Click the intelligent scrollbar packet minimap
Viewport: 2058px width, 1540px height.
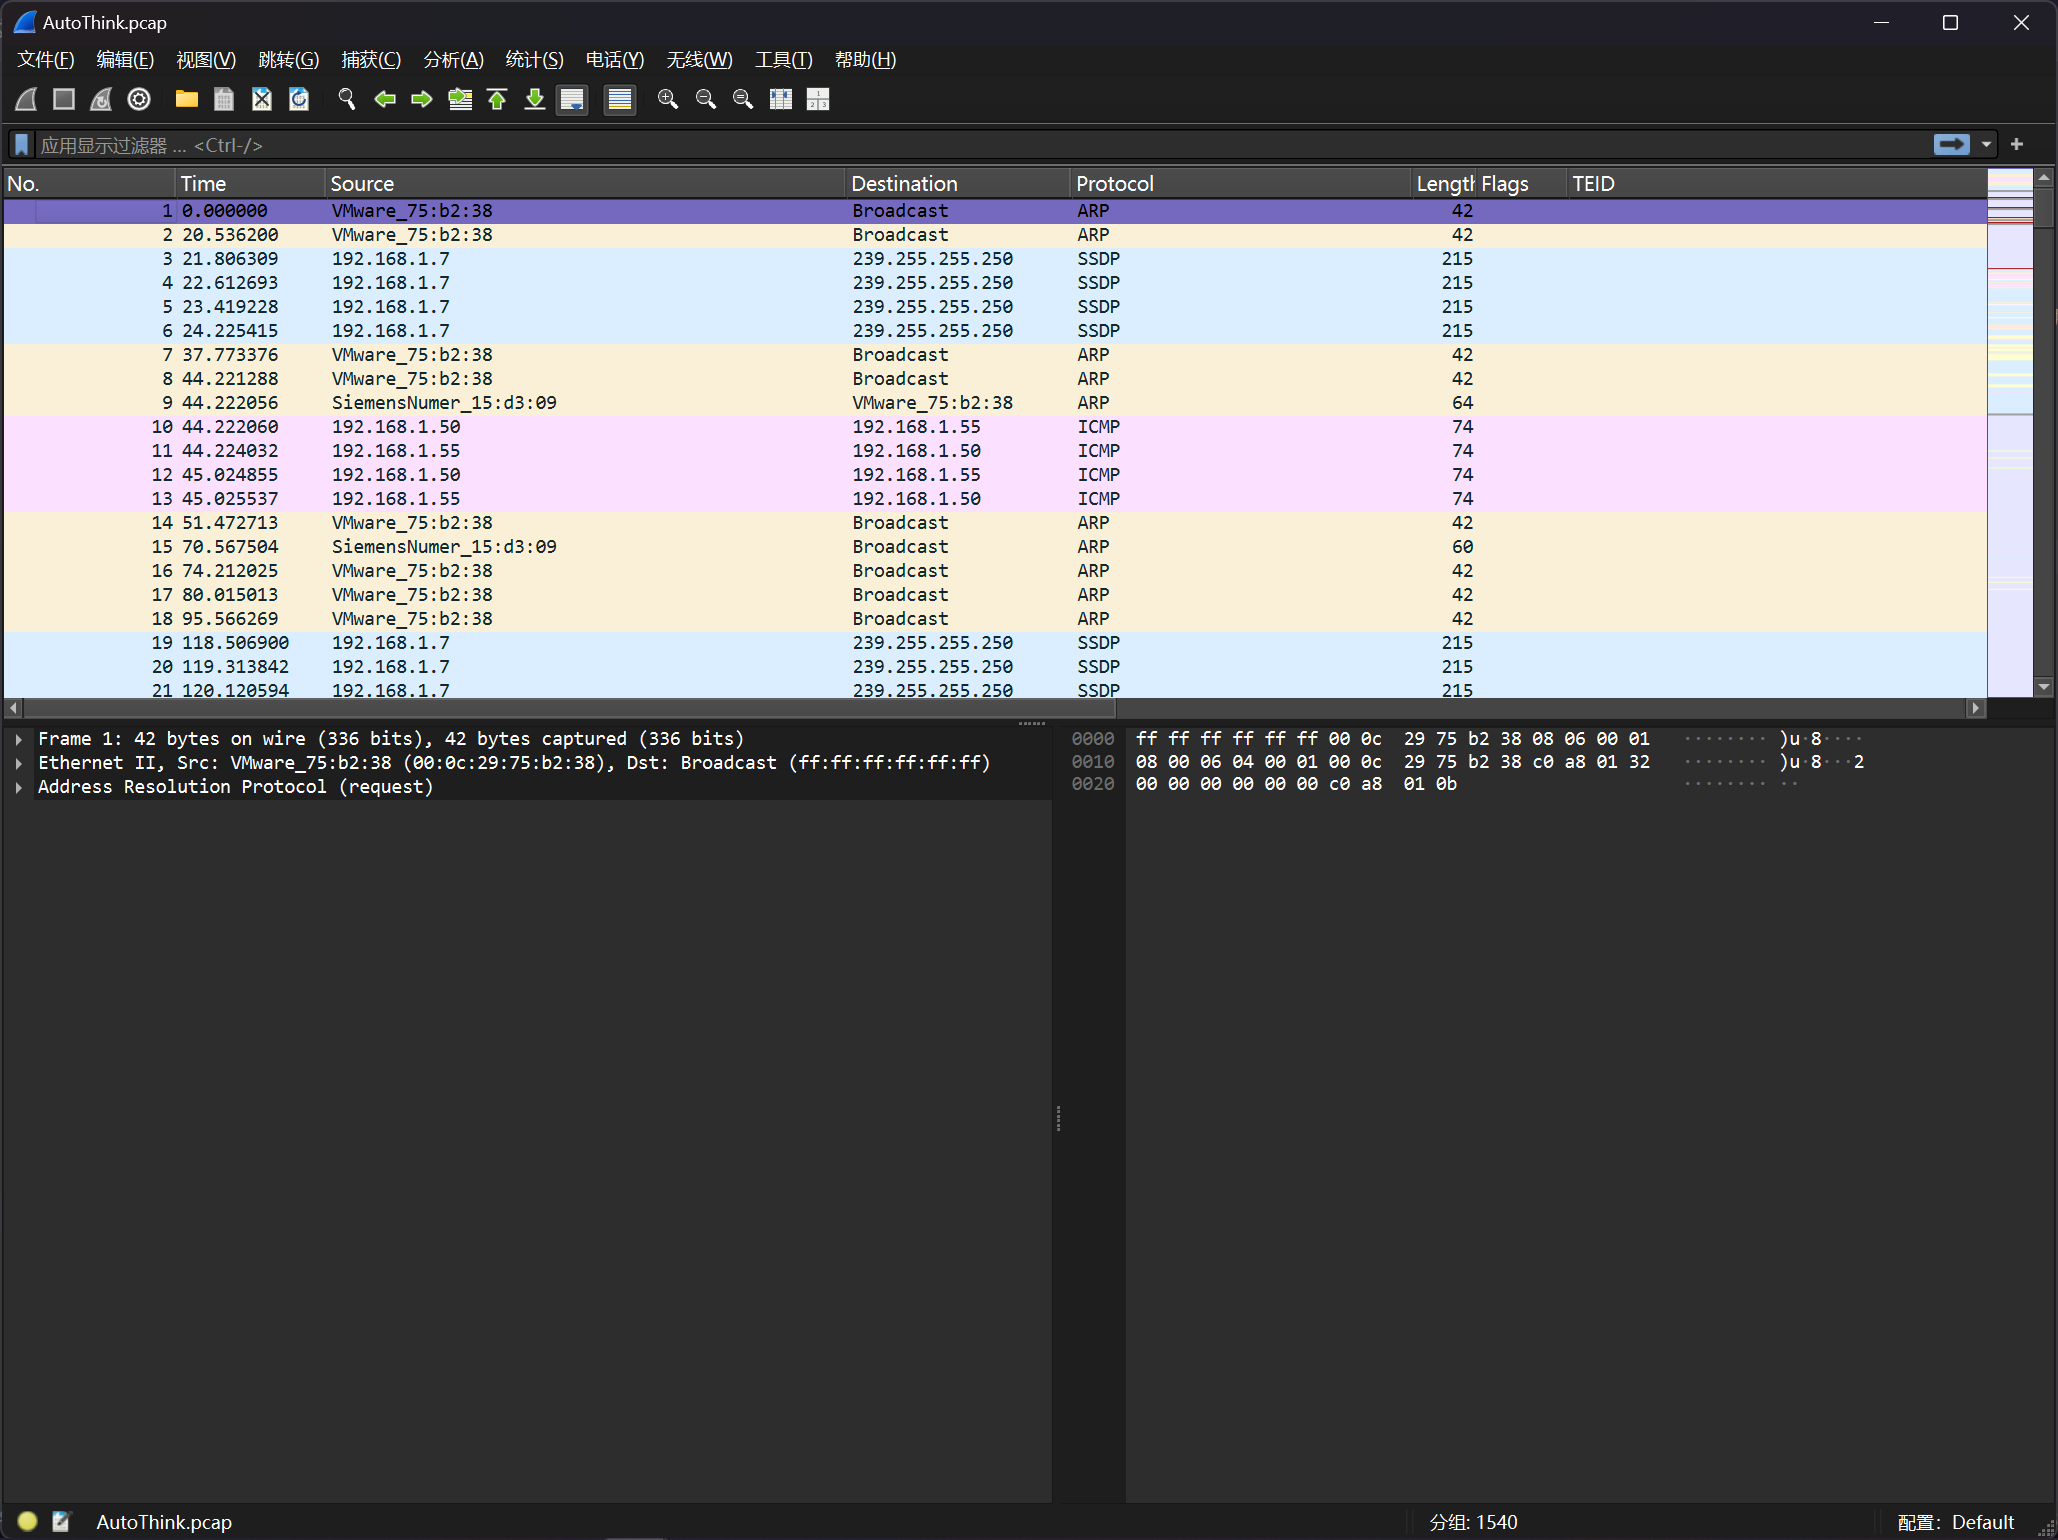(2010, 433)
